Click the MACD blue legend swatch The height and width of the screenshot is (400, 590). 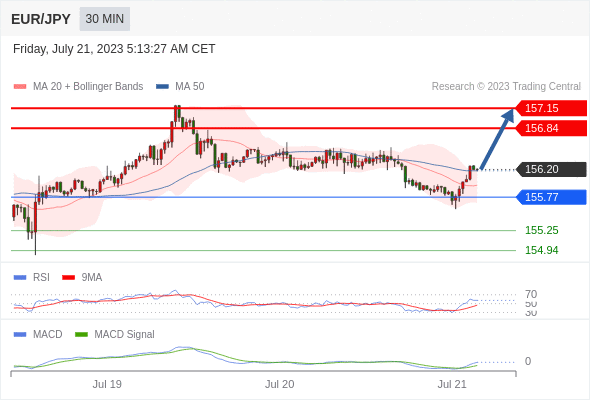point(20,335)
